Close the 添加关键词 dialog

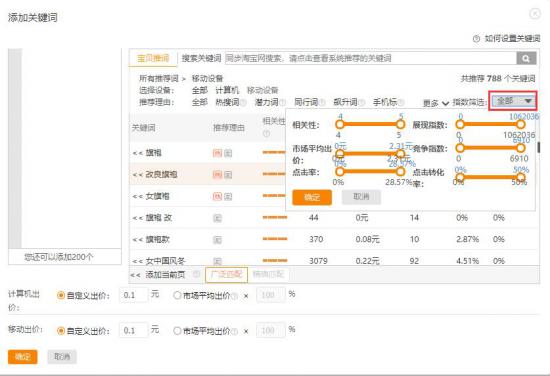535,14
